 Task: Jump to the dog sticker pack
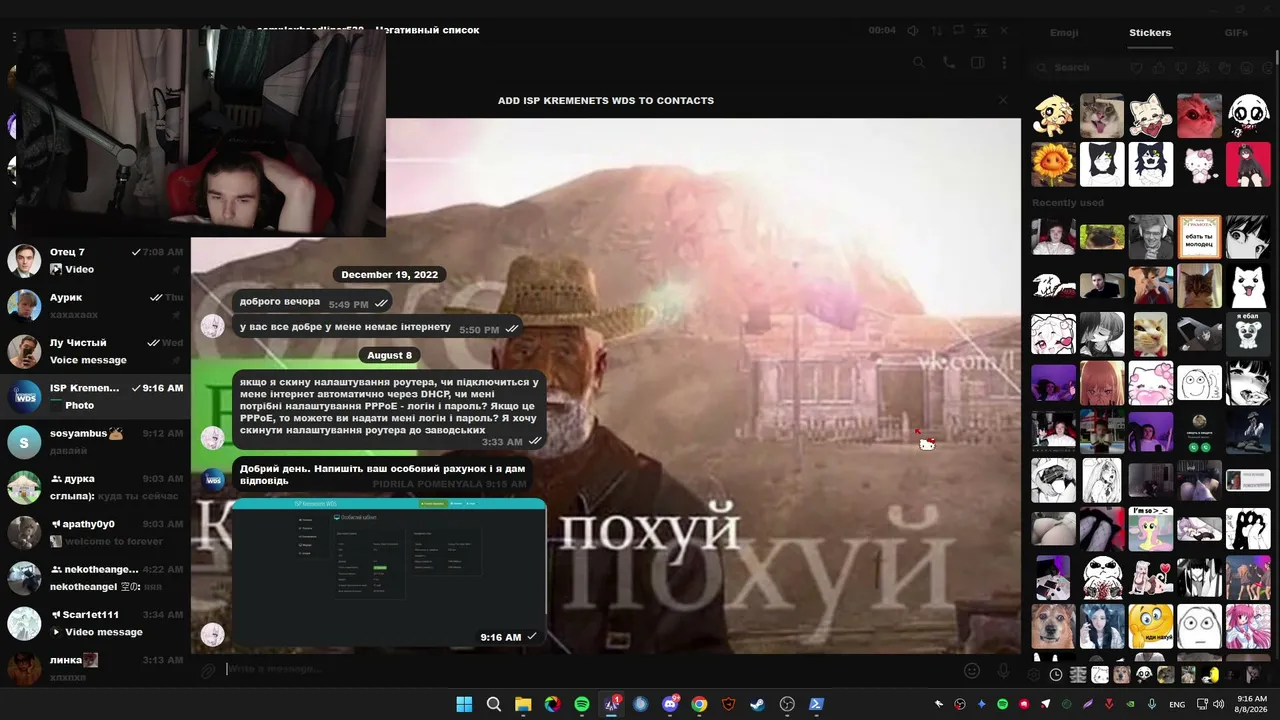point(1122,675)
